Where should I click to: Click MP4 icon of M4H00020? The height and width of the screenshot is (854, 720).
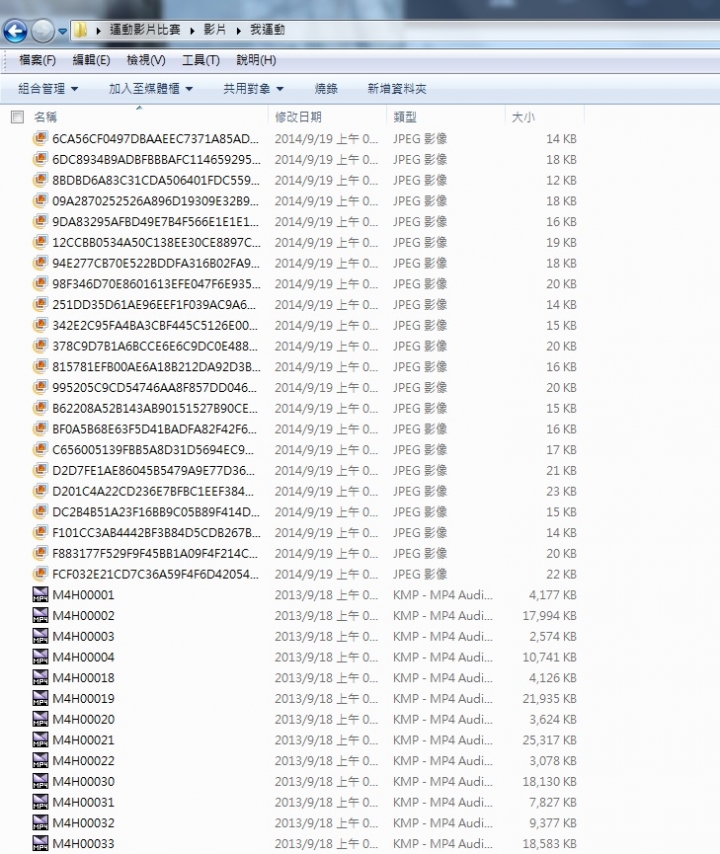click(x=40, y=719)
